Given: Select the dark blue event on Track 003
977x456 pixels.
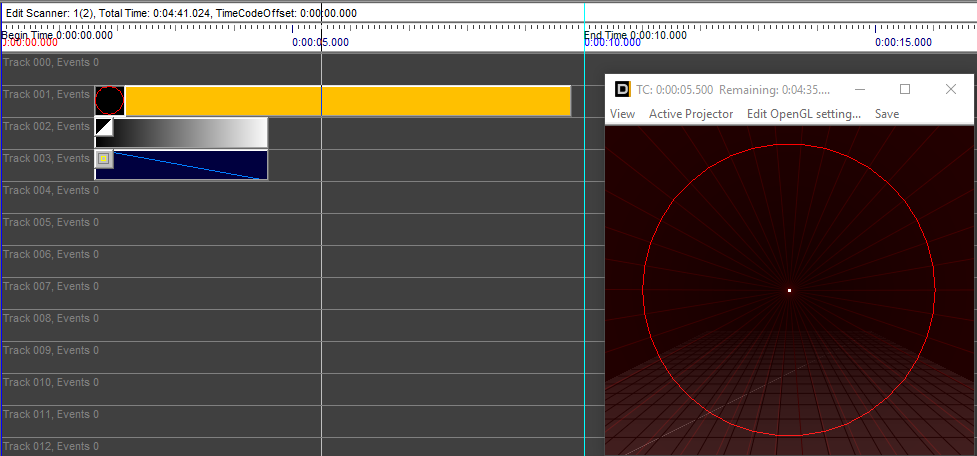Looking at the screenshot, I should (190, 165).
